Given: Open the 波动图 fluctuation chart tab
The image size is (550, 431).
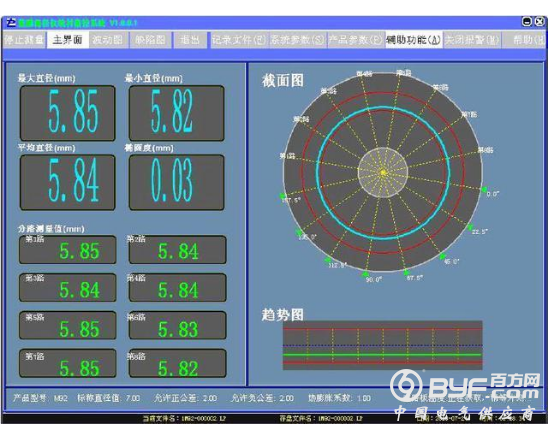Looking at the screenshot, I should point(108,40).
